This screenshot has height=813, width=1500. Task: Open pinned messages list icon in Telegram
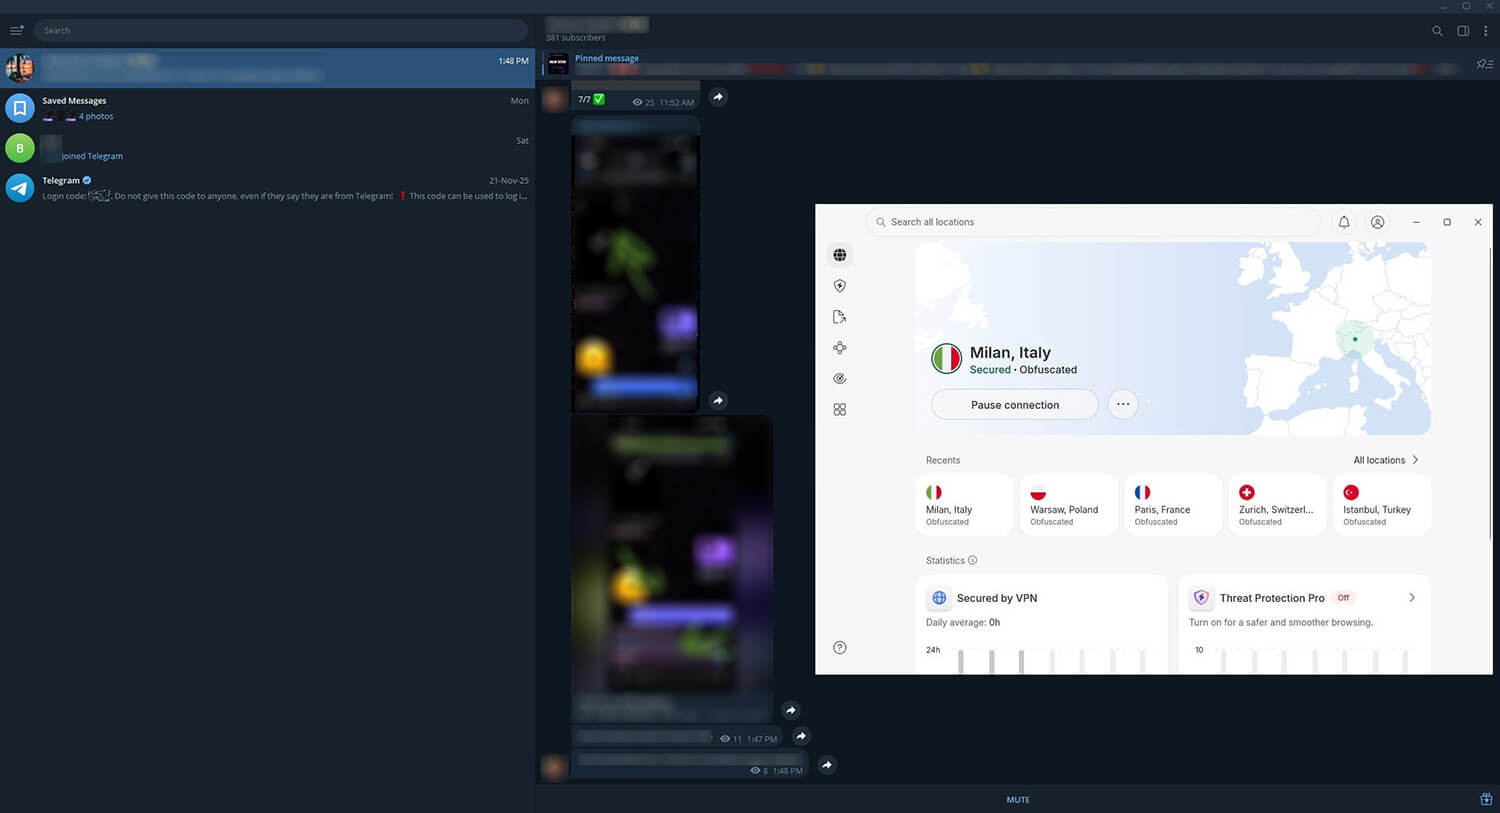1485,64
